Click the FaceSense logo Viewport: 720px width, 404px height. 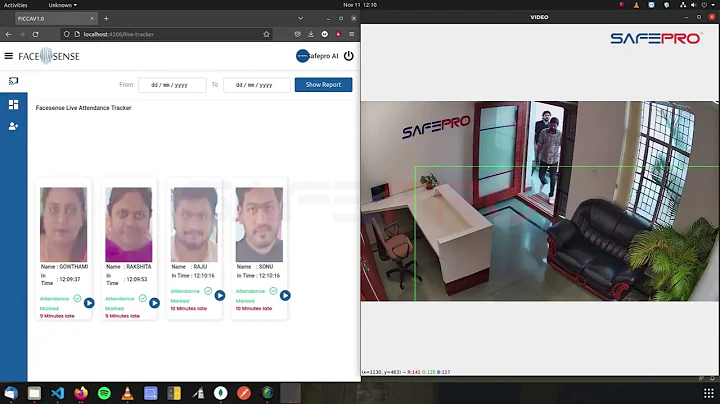coord(49,56)
